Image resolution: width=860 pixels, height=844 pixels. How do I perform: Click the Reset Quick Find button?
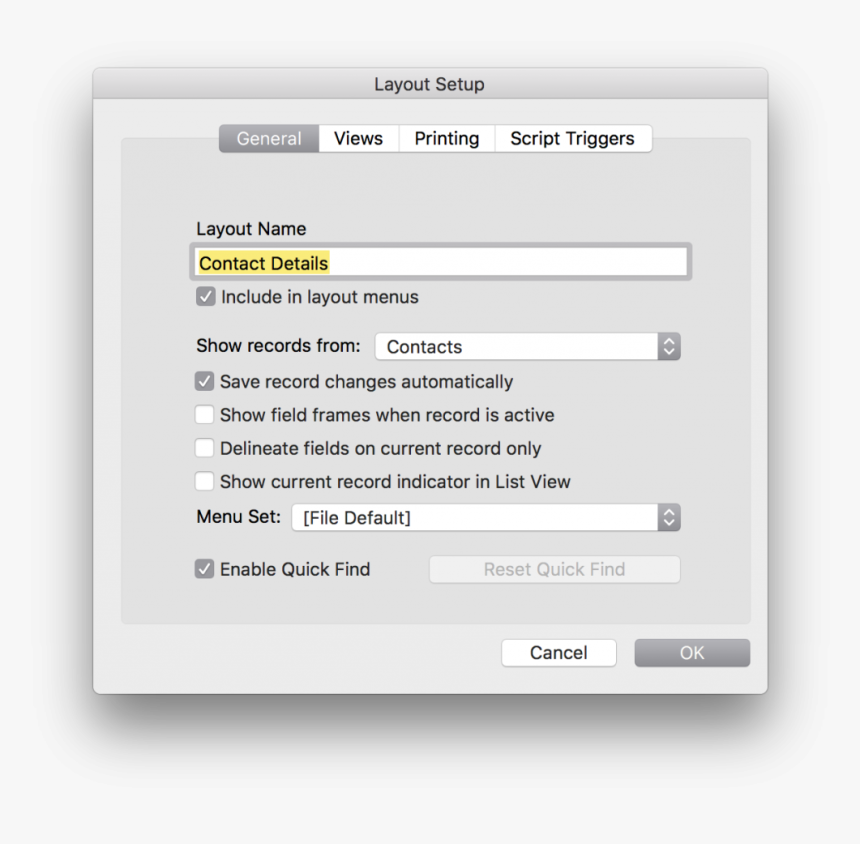554,568
